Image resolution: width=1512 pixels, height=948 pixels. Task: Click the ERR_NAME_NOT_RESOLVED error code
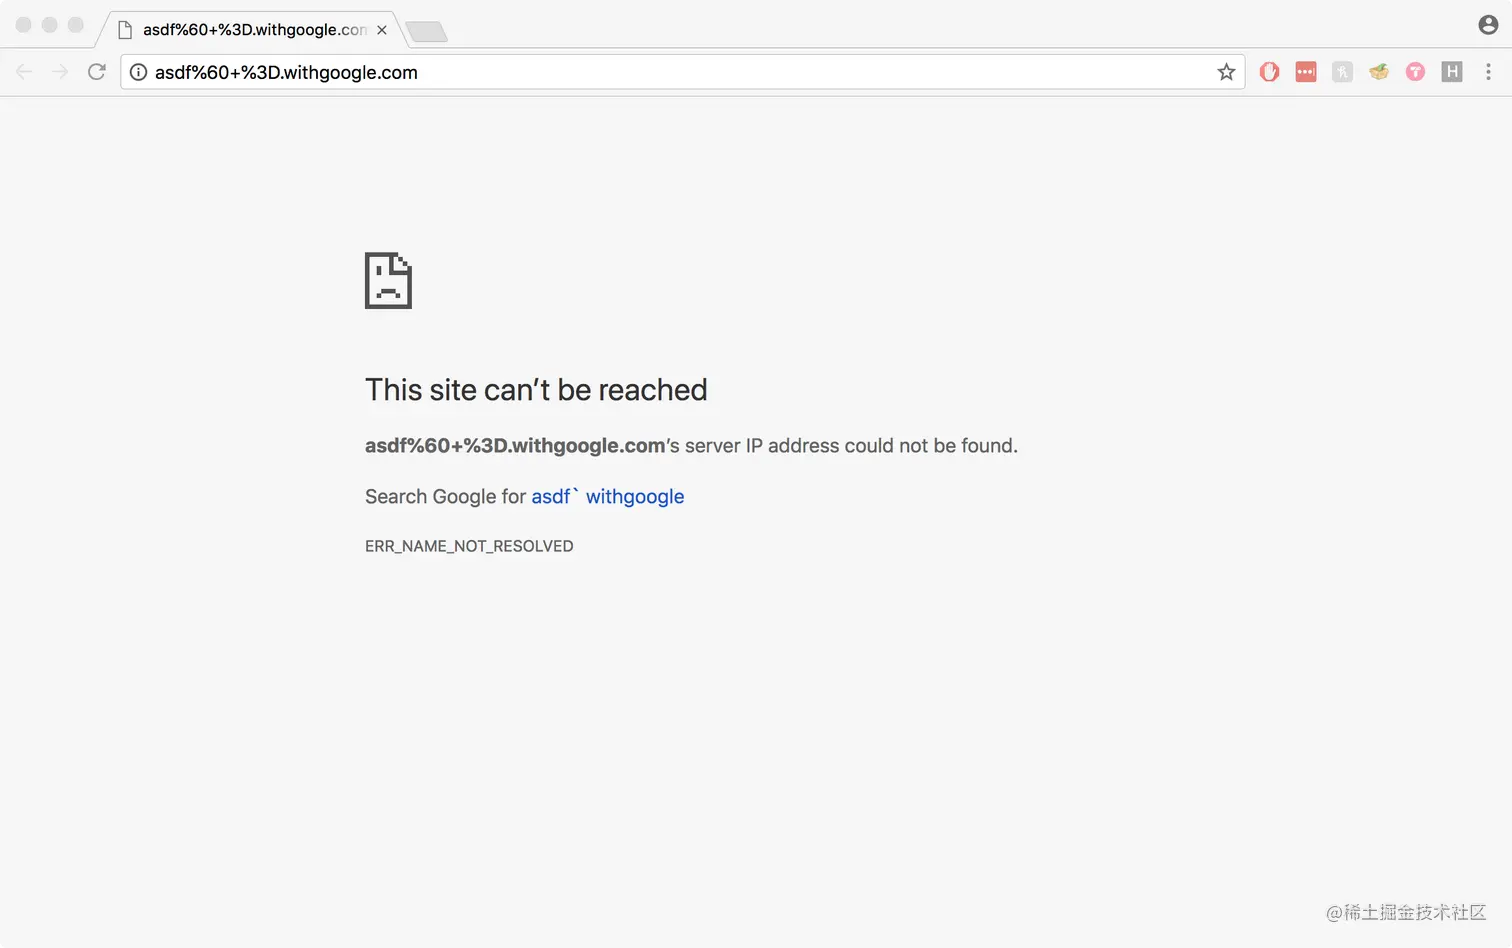click(x=469, y=546)
